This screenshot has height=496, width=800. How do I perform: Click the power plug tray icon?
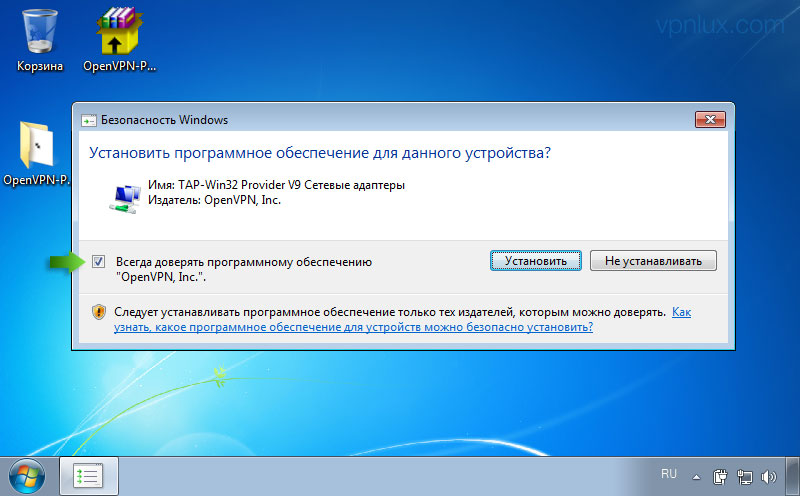tap(720, 477)
